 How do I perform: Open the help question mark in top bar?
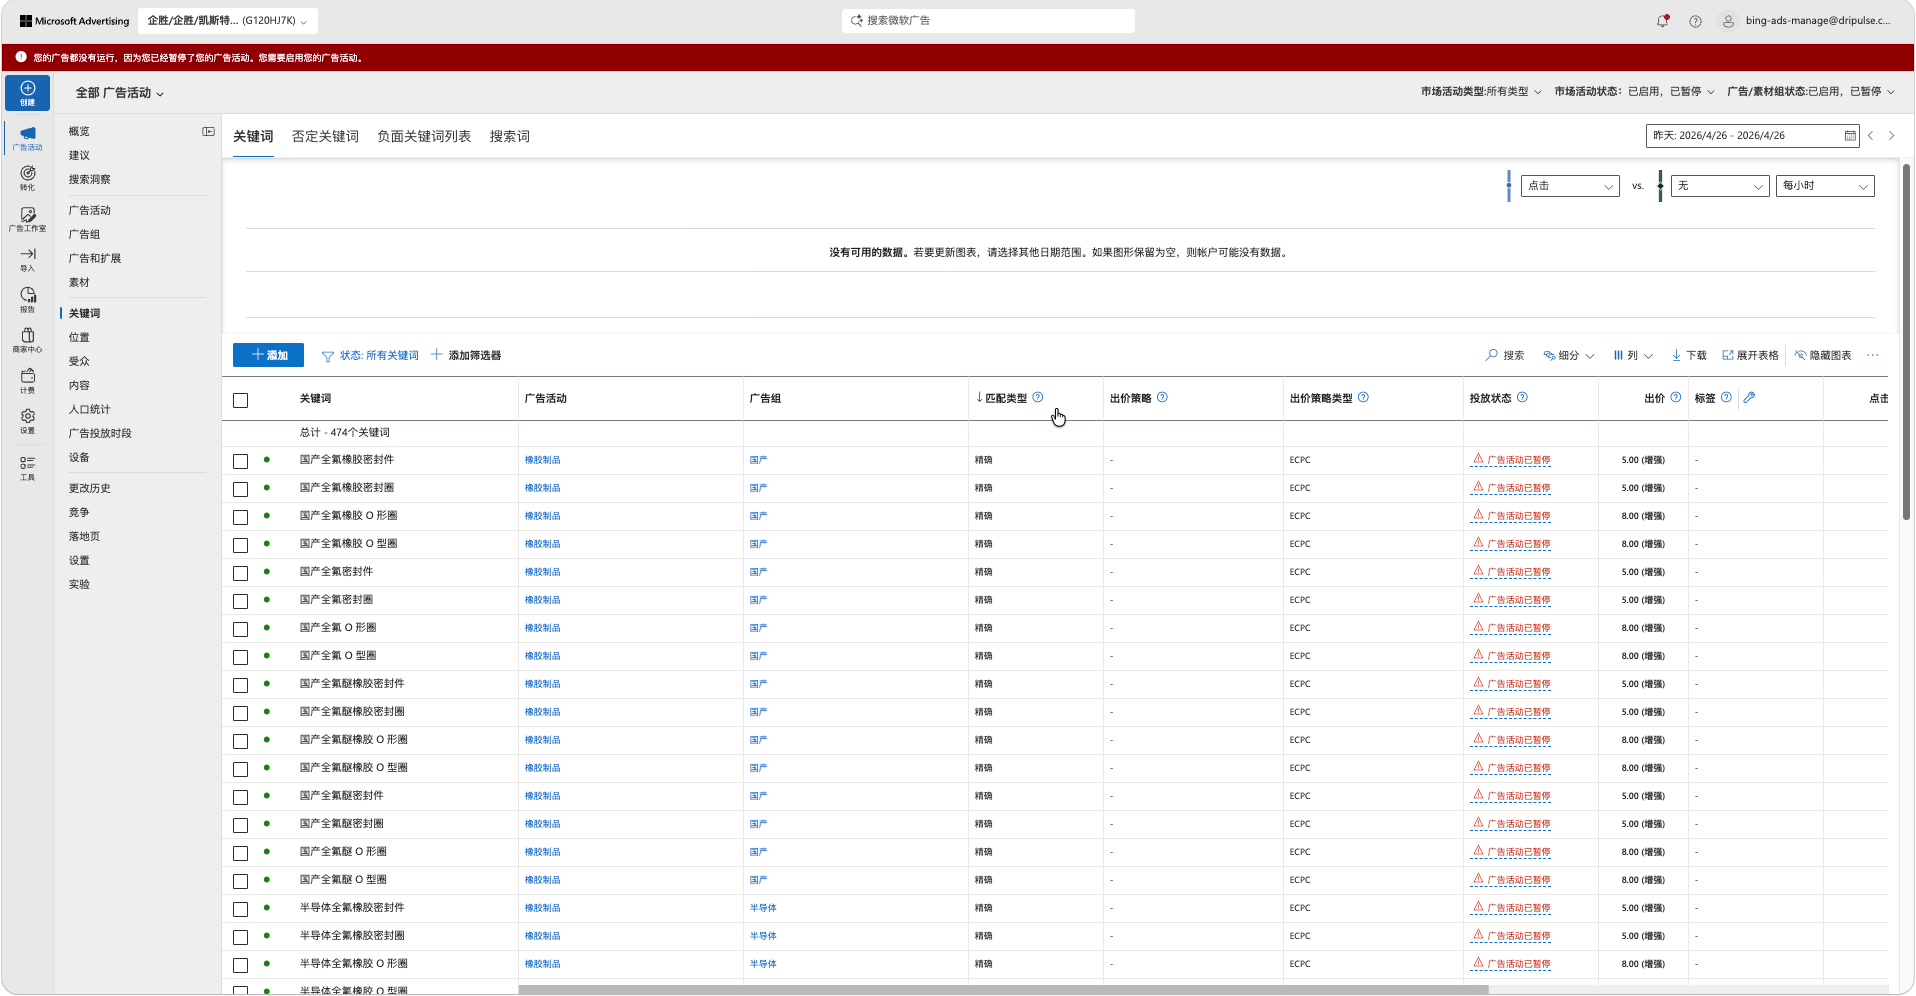pyautogui.click(x=1695, y=21)
